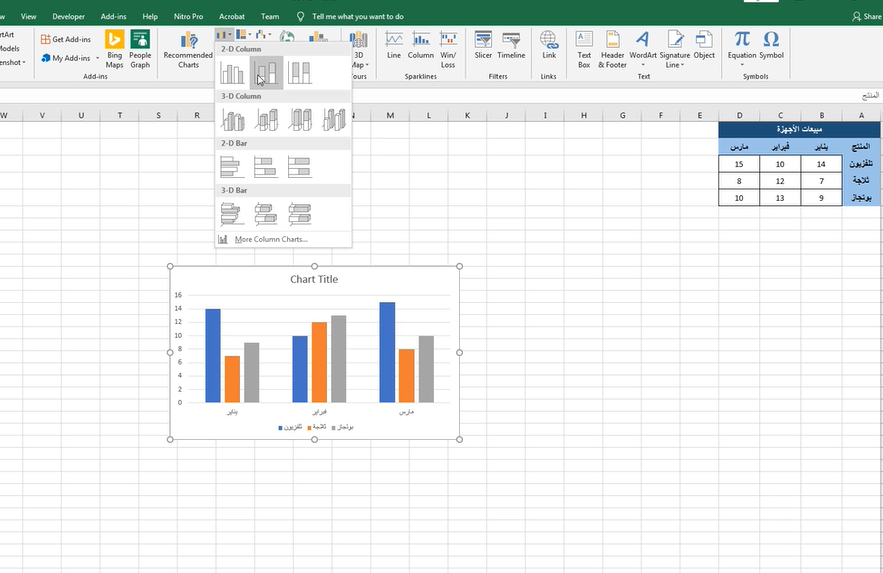Open the Add-ins tab
This screenshot has width=883, height=573.
coord(113,16)
